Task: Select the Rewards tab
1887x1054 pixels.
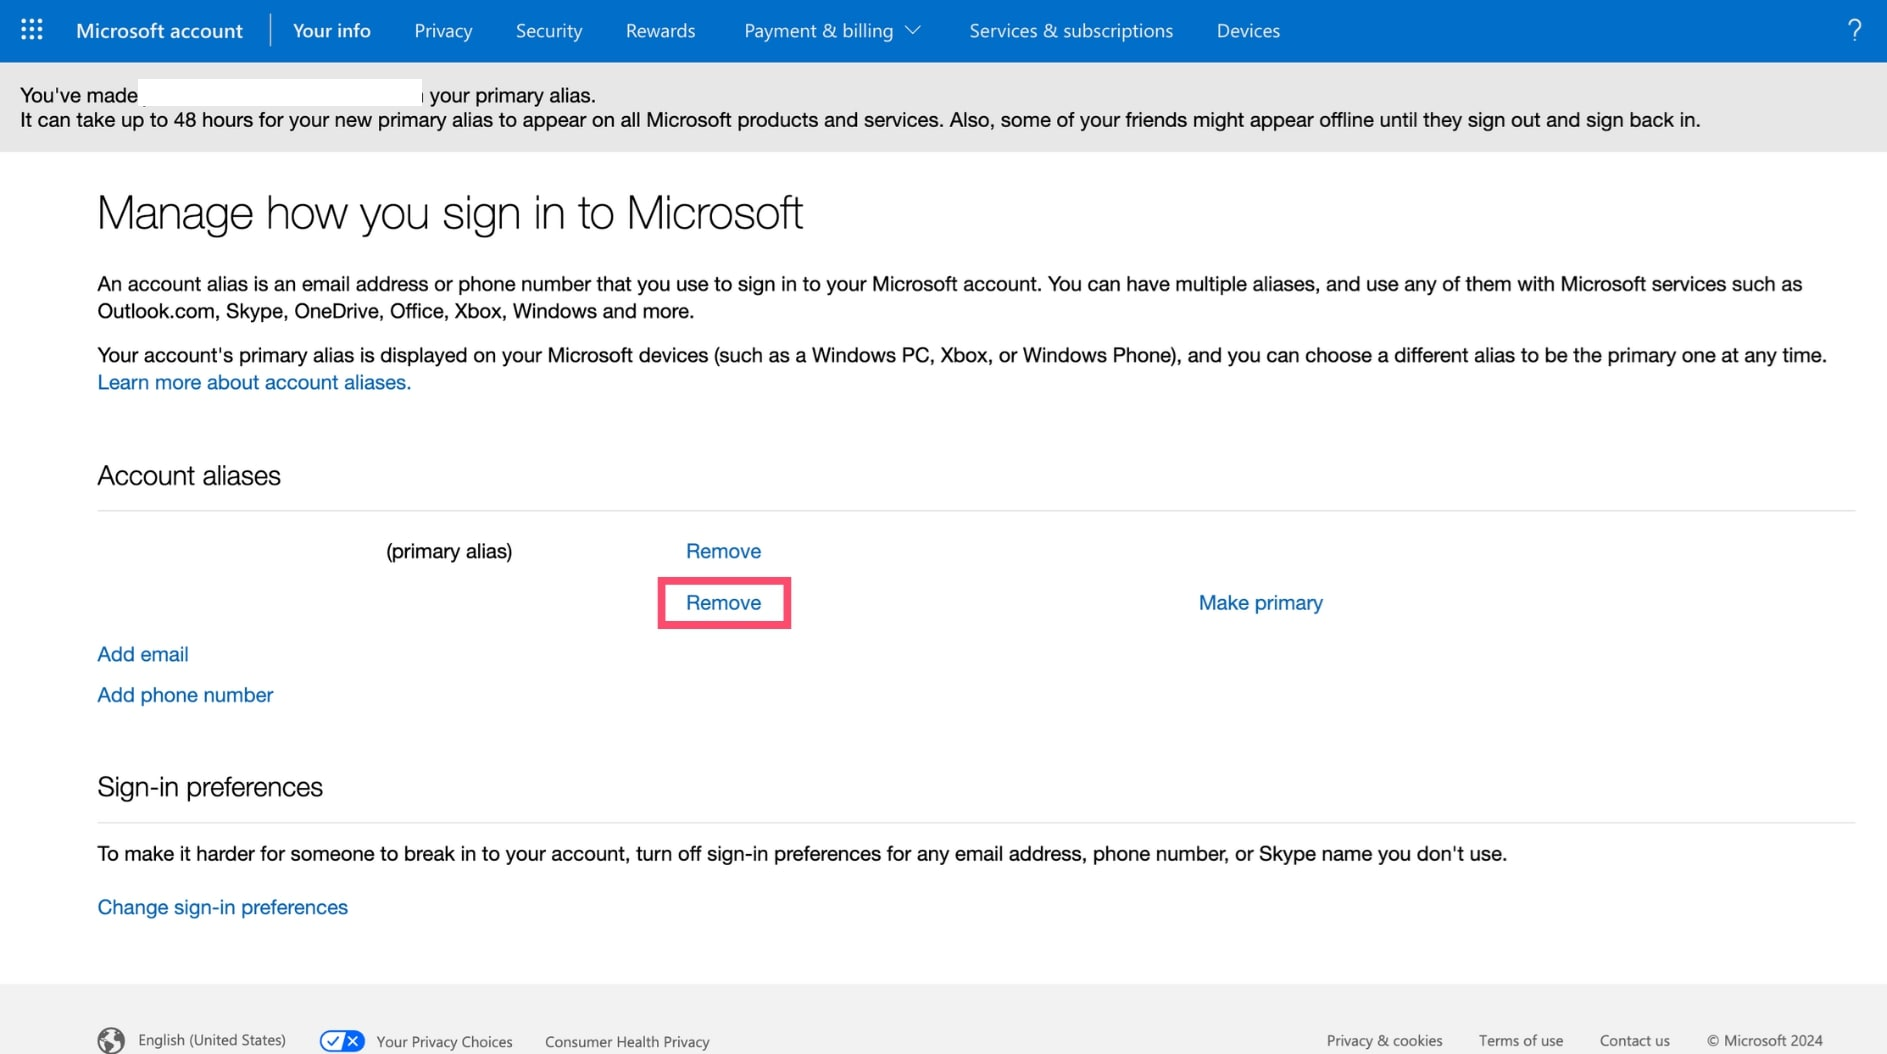Action: tap(660, 30)
